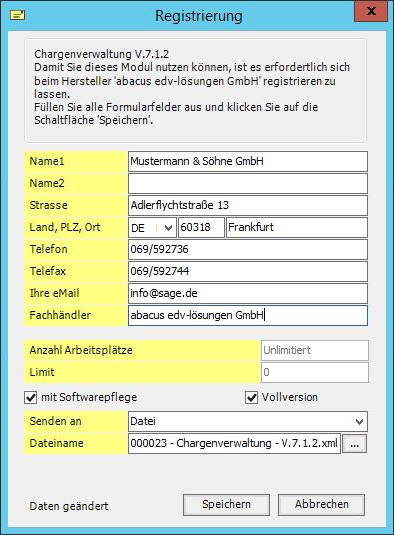Click the Ihre eMail input field
This screenshot has height=535, width=394.
click(x=248, y=293)
